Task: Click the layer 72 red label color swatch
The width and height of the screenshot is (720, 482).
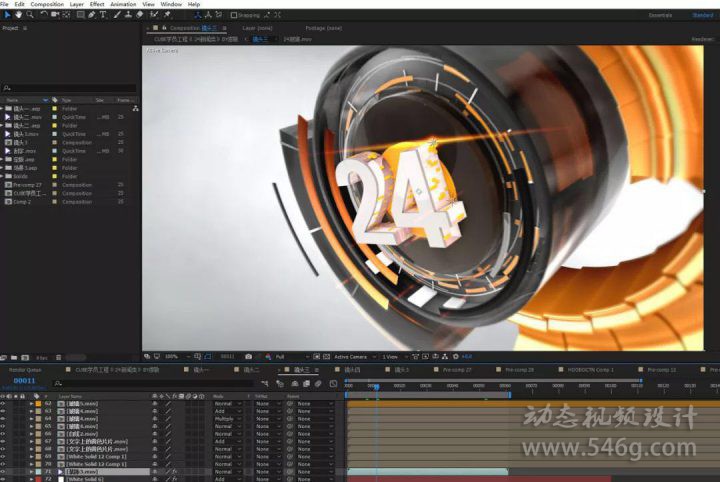Action: click(38, 479)
